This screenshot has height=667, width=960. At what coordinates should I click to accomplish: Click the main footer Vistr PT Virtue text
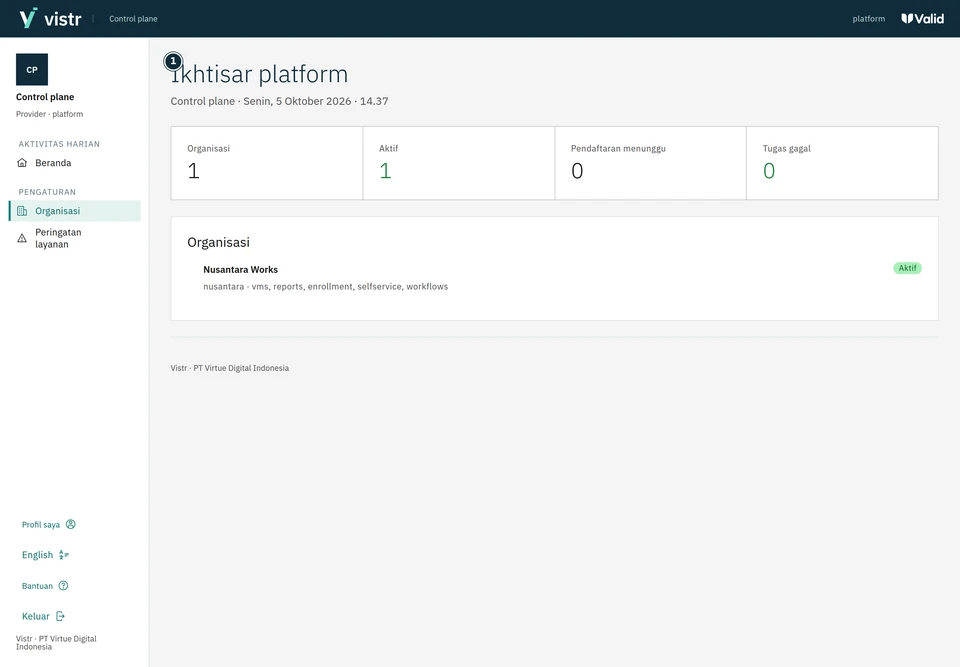point(230,368)
